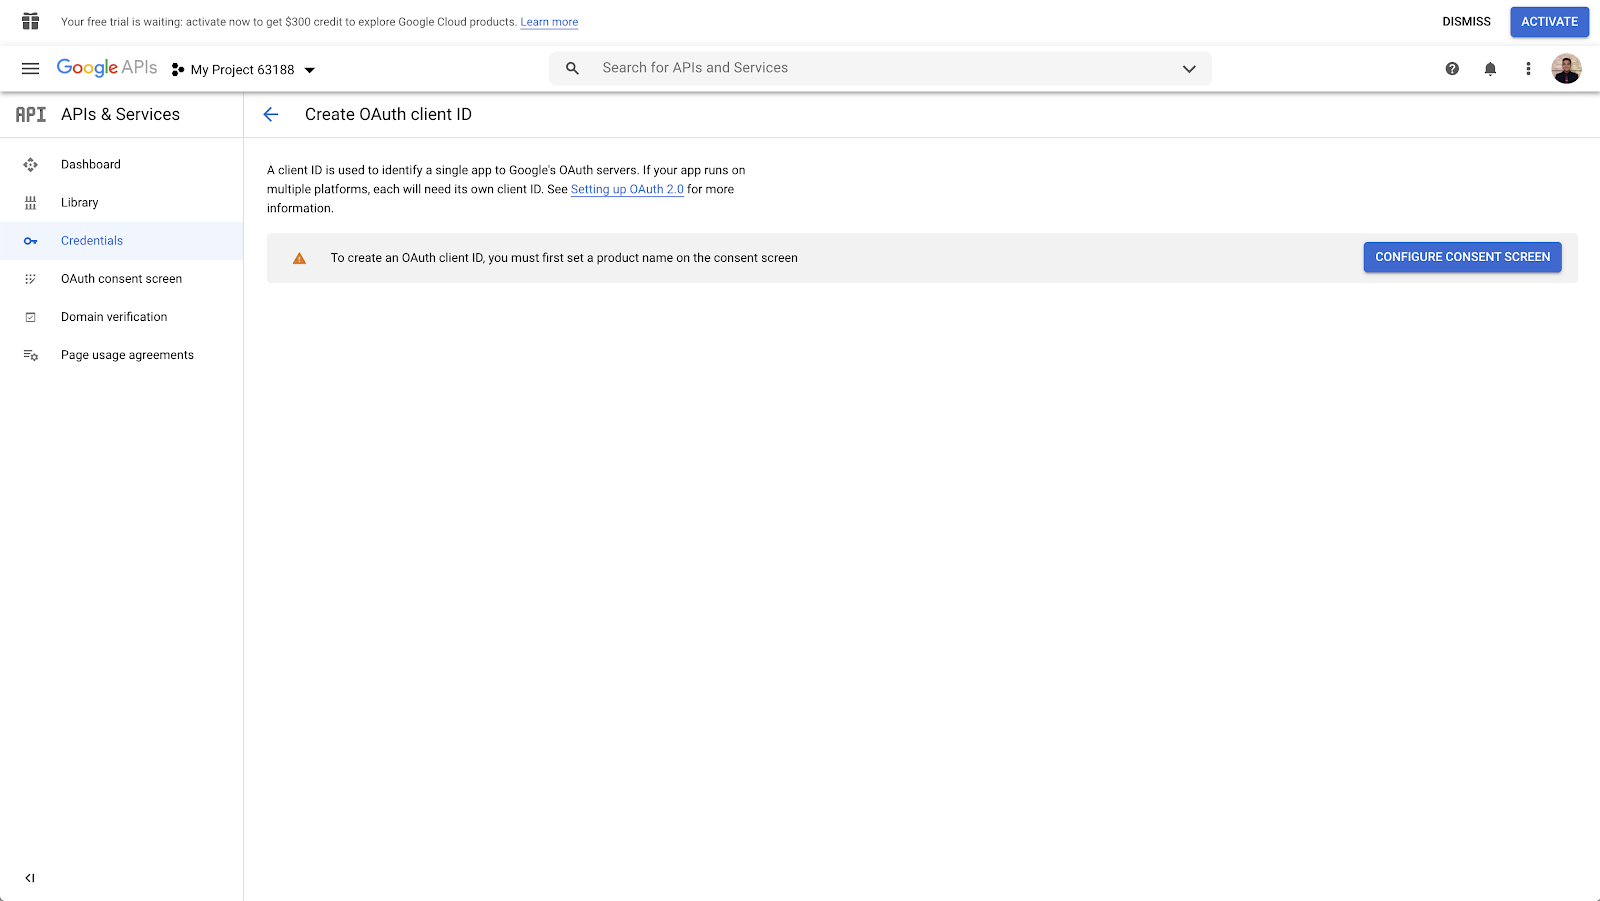This screenshot has width=1600, height=901.
Task: Open the notifications bell
Action: tap(1490, 69)
